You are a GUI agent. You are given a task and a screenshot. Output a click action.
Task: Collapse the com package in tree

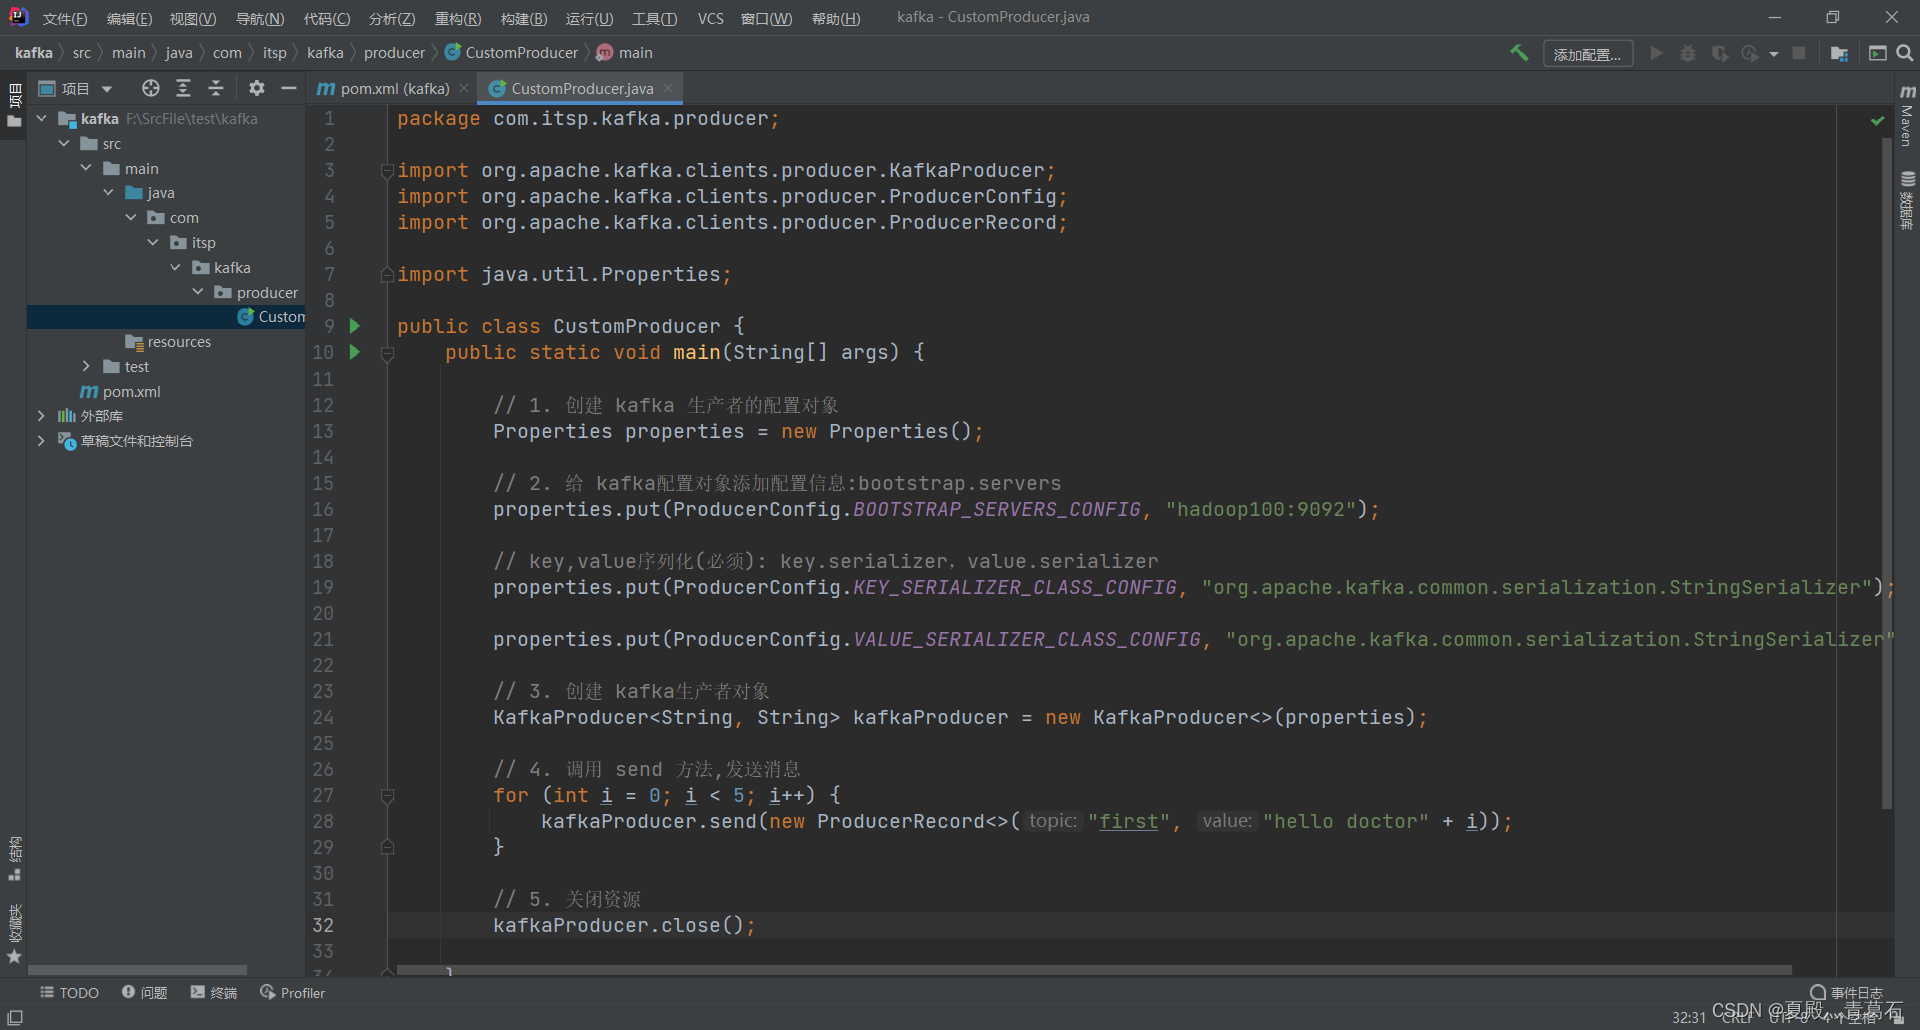click(131, 217)
